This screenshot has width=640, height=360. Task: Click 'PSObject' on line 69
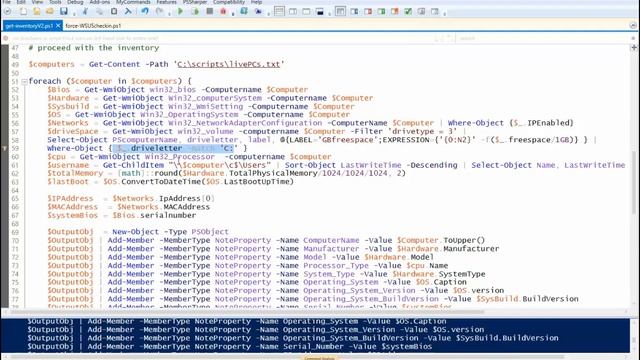(x=210, y=232)
